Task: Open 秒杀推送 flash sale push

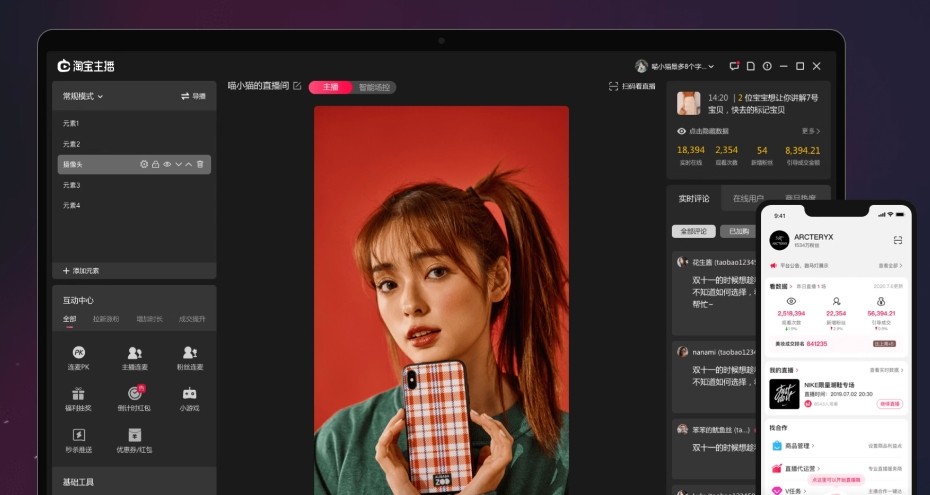Action: coord(78,440)
